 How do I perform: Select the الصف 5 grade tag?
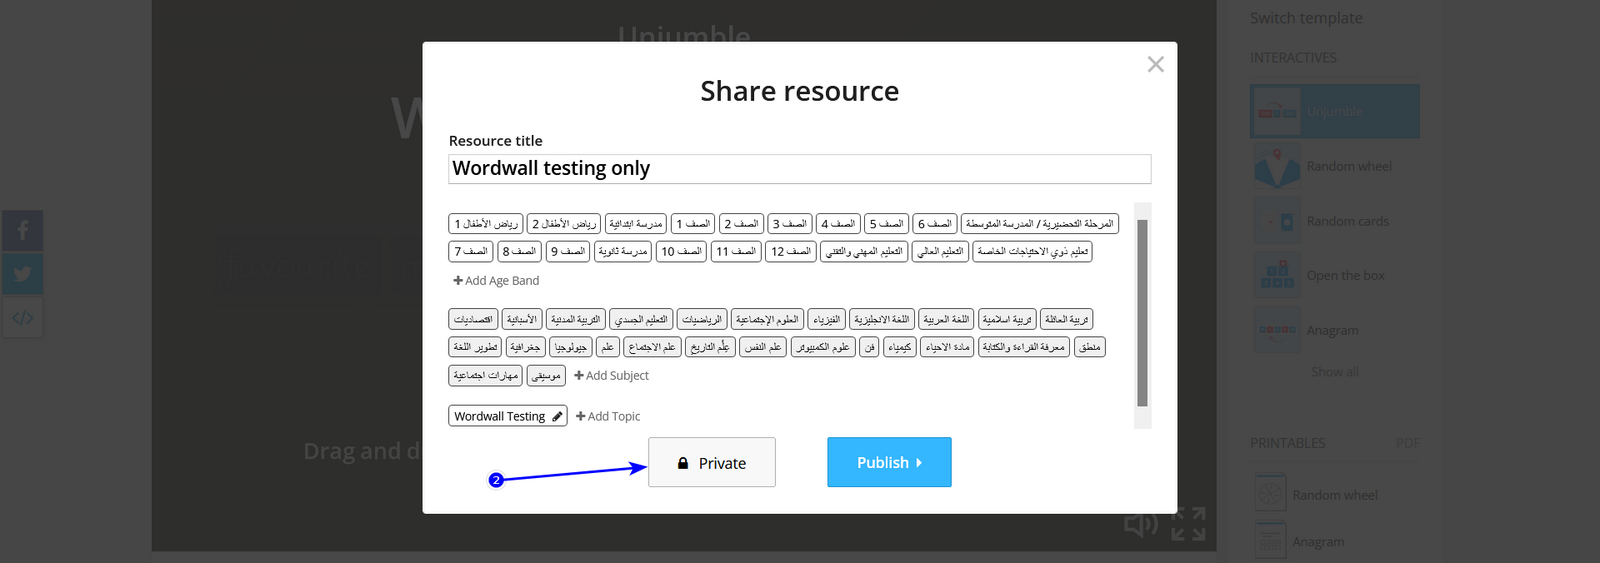point(886,224)
